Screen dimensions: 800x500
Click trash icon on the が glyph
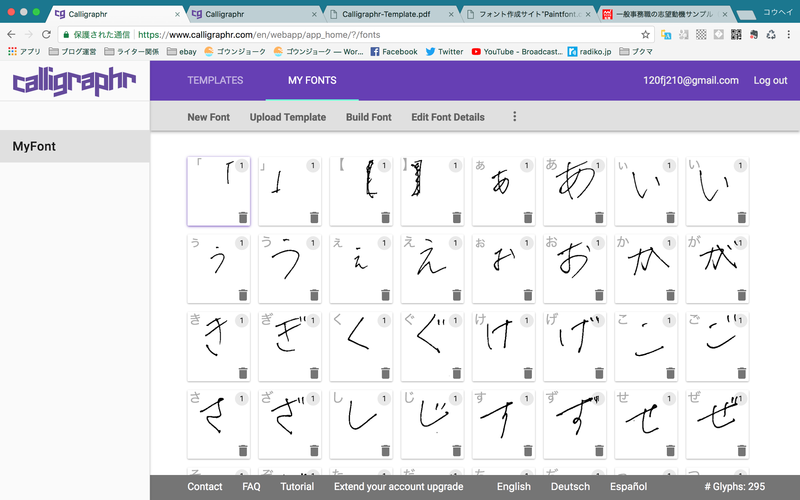pos(740,295)
